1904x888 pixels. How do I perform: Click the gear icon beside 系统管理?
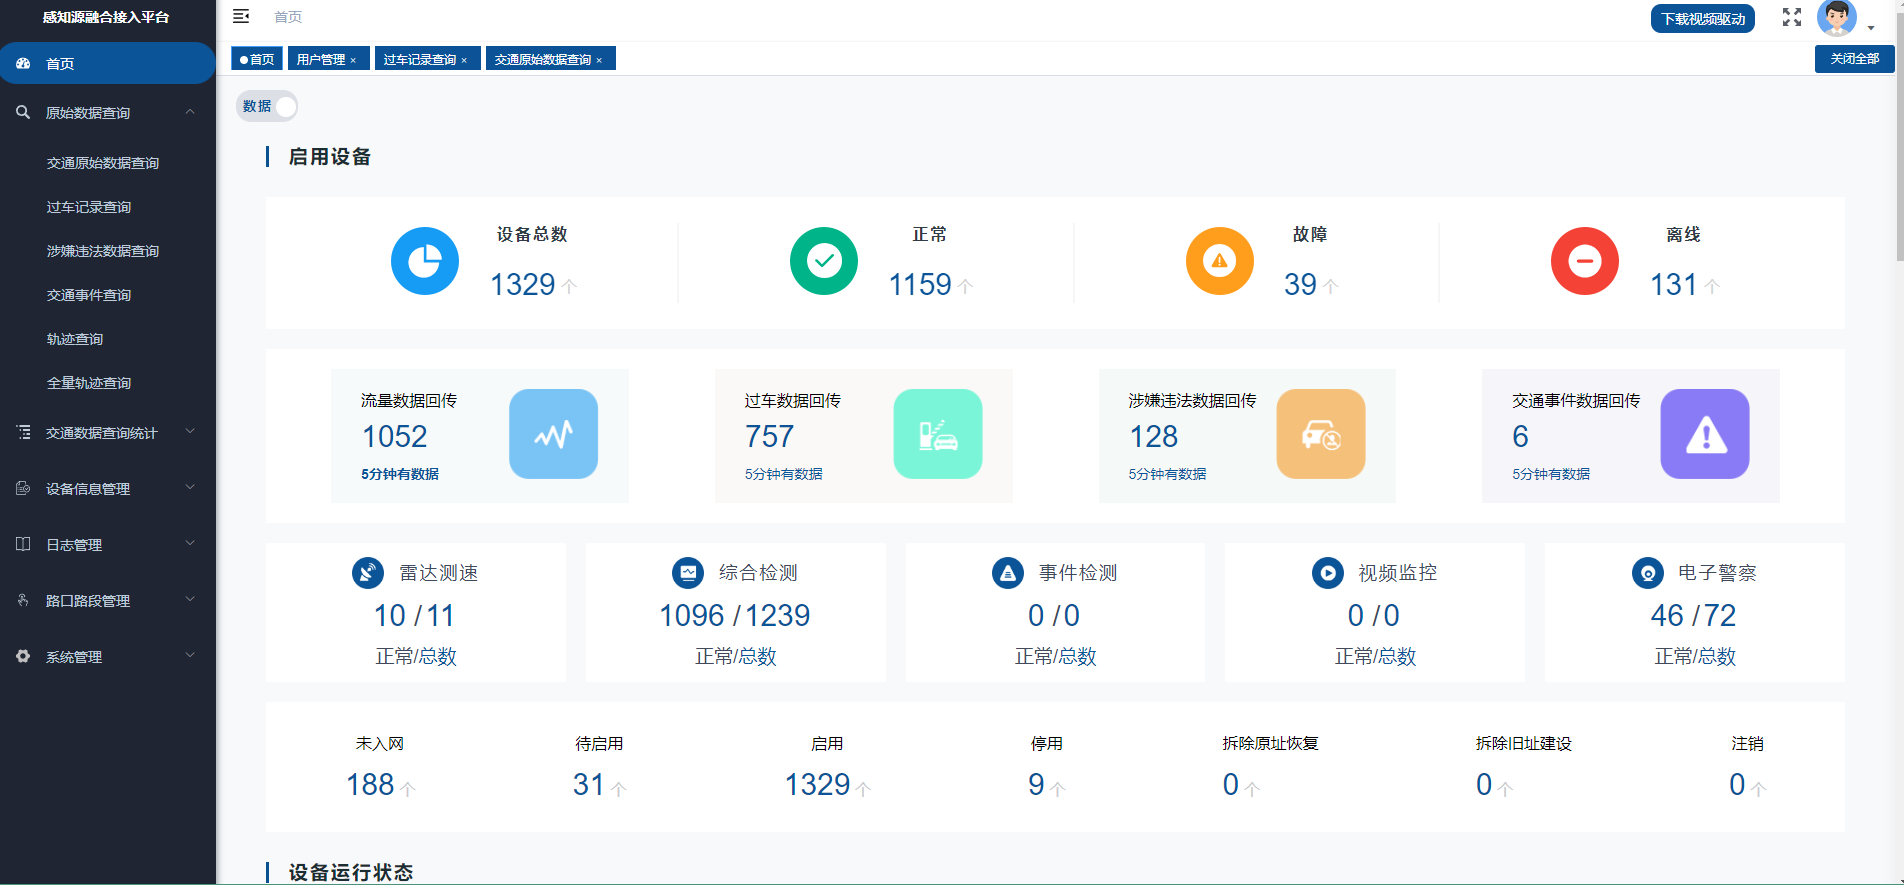[23, 656]
